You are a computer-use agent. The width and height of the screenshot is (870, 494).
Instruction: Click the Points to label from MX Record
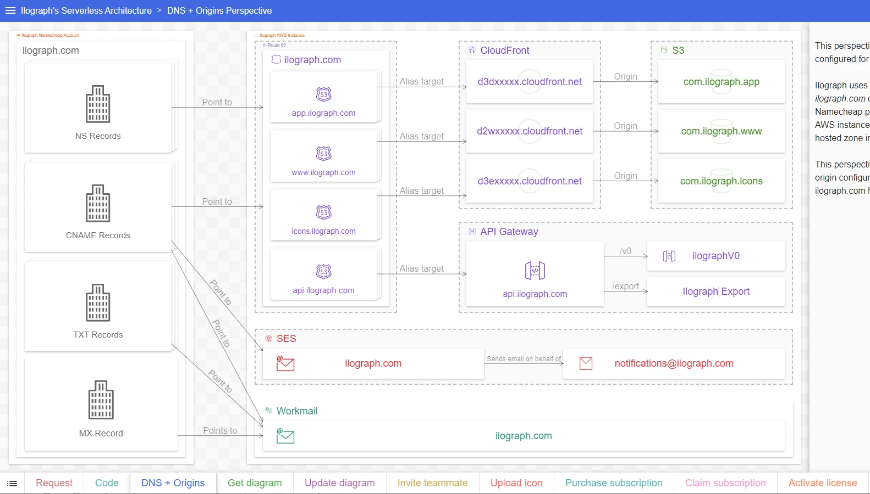click(x=220, y=431)
